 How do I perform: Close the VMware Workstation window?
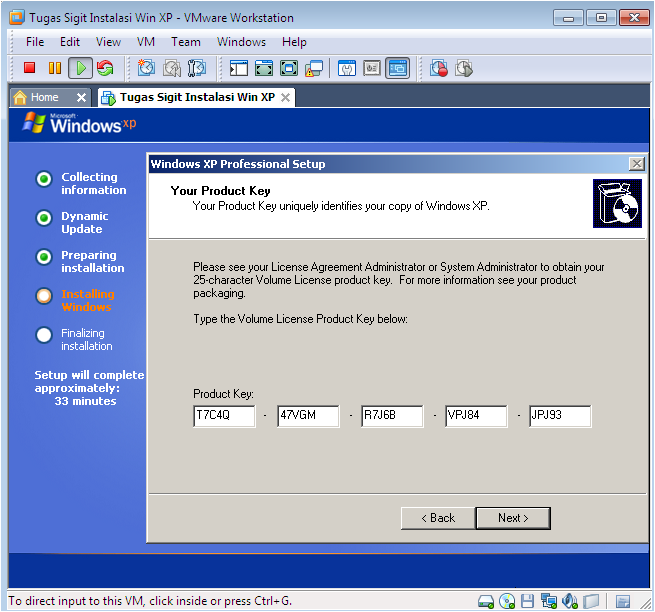click(x=634, y=18)
